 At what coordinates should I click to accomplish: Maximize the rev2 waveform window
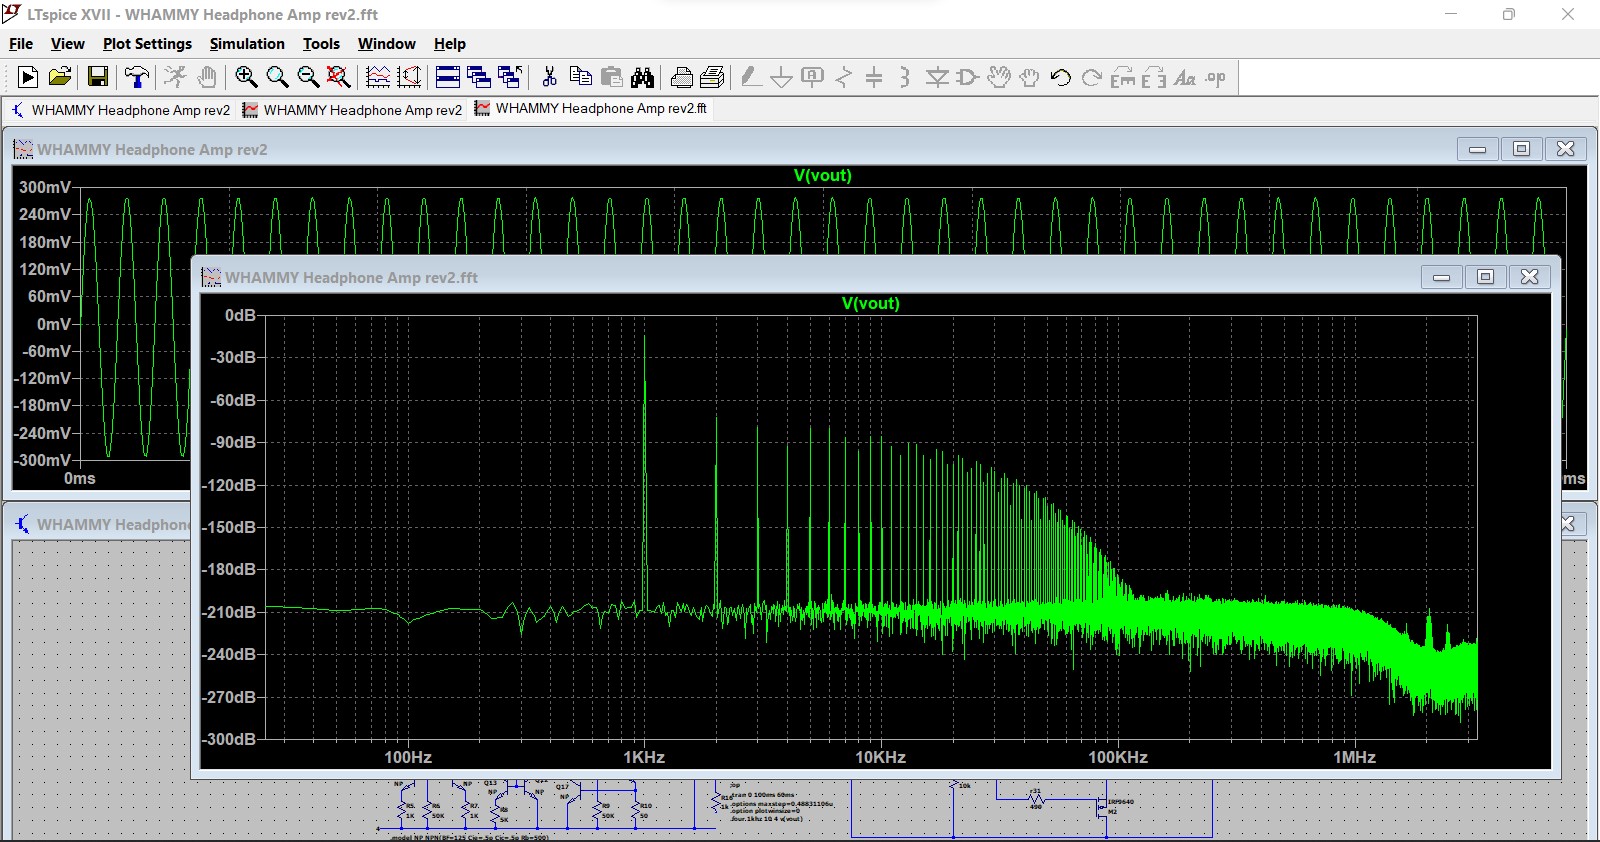coord(1522,149)
